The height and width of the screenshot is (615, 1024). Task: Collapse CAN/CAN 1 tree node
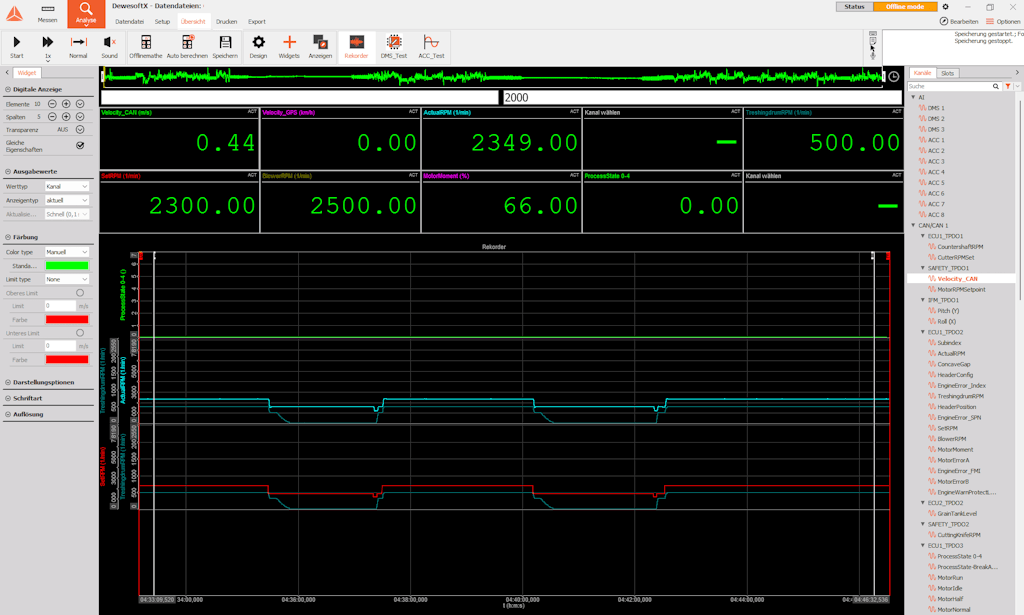click(x=914, y=225)
